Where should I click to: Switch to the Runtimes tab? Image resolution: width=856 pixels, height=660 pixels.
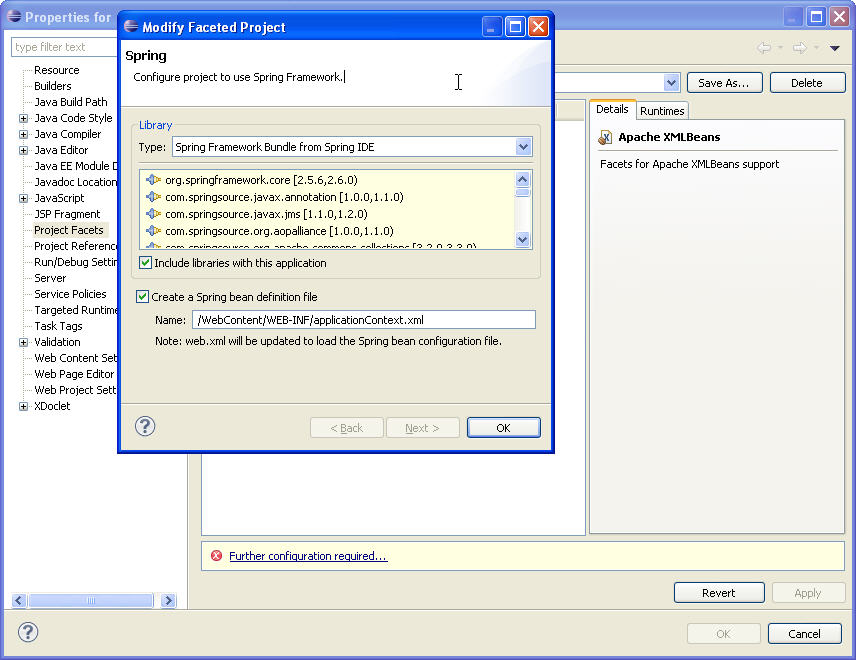click(662, 111)
